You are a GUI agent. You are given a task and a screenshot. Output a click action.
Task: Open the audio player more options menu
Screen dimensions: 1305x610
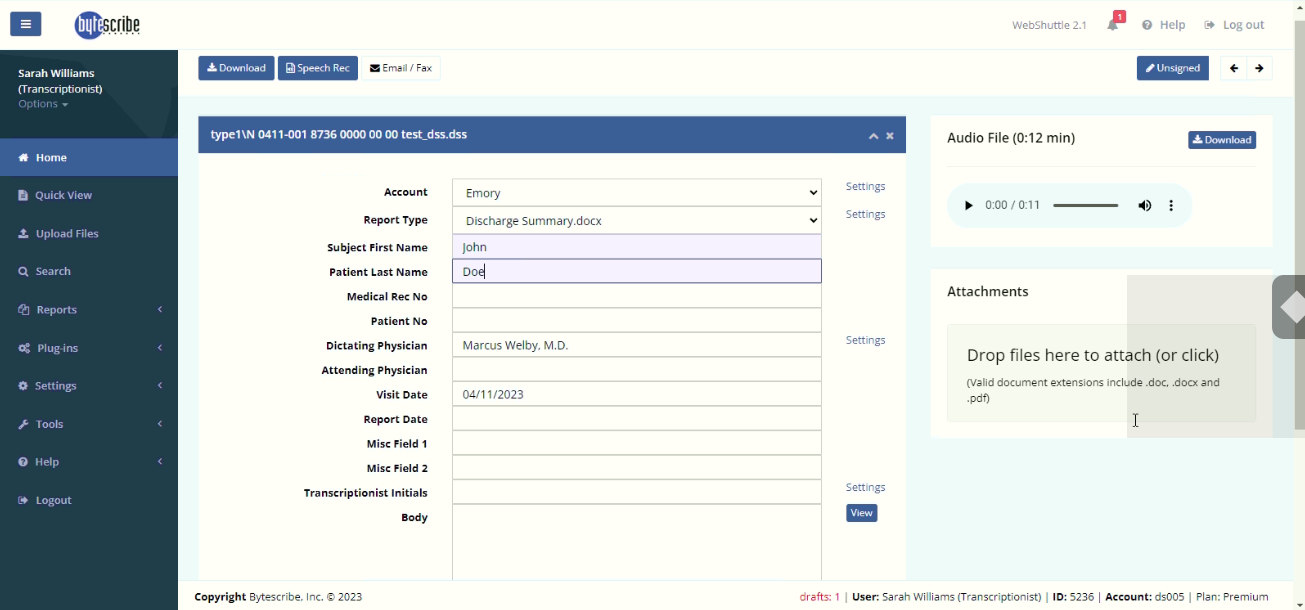click(x=1171, y=205)
